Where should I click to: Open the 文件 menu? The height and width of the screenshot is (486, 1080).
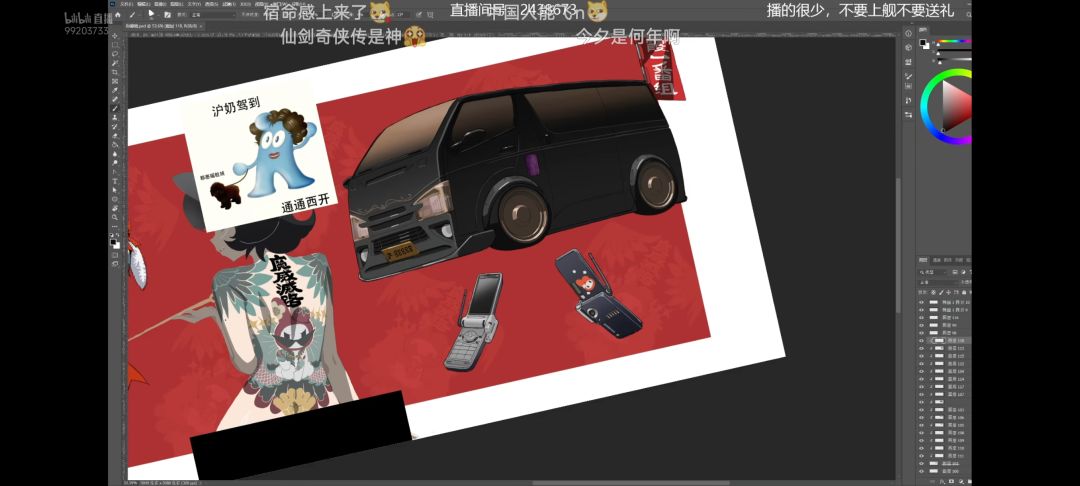126,4
